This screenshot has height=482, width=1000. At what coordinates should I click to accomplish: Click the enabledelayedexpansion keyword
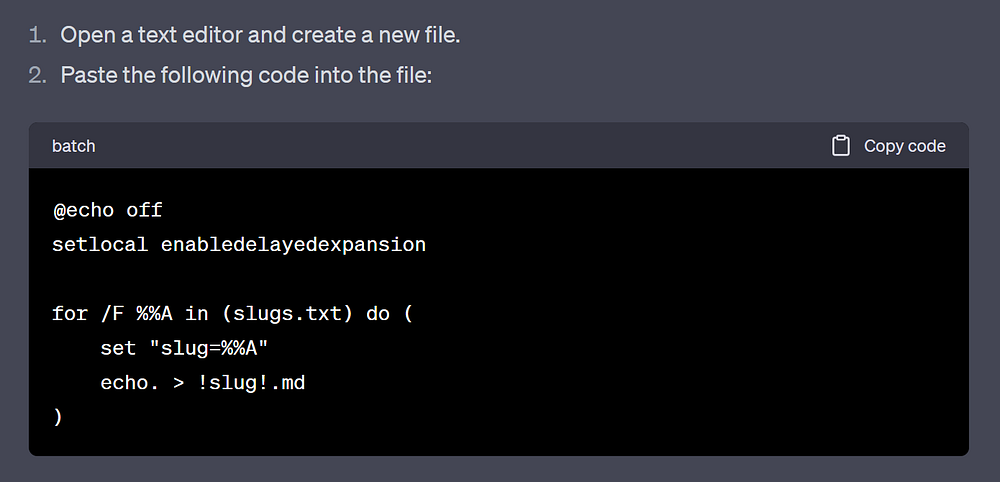tap(293, 244)
